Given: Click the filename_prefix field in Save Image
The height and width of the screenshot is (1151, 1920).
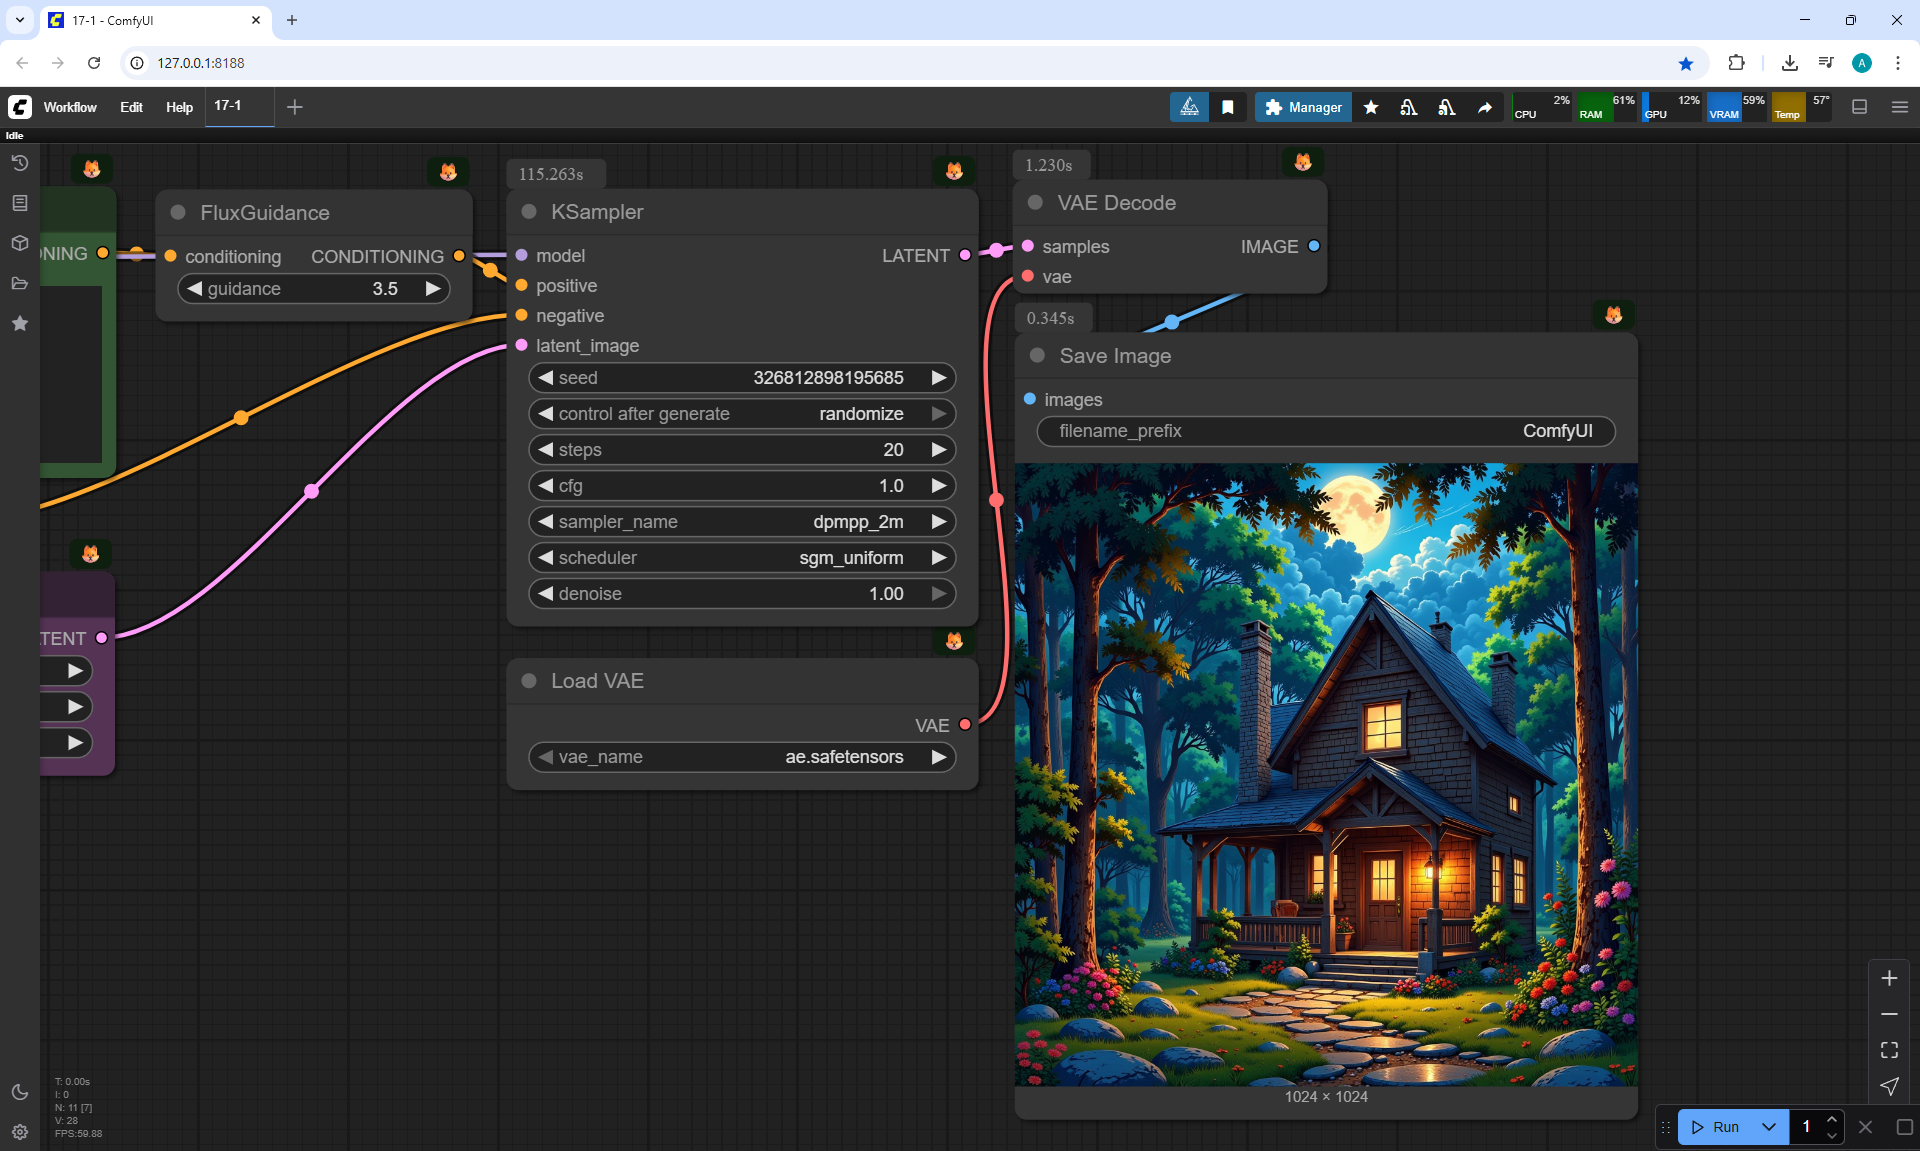Looking at the screenshot, I should point(1325,431).
